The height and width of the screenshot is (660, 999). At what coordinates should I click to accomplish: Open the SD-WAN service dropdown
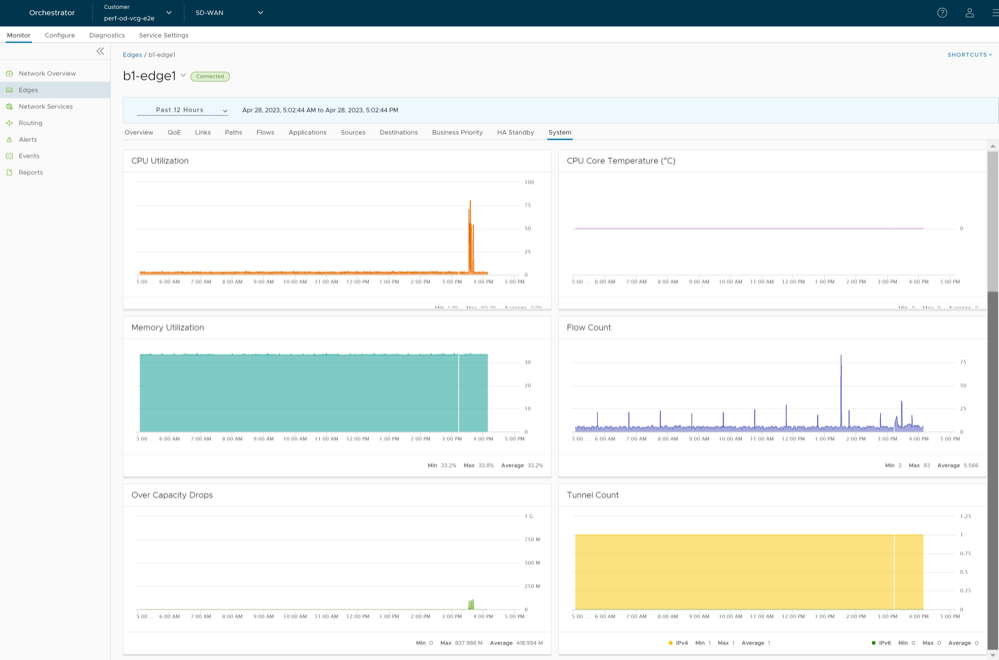point(260,13)
